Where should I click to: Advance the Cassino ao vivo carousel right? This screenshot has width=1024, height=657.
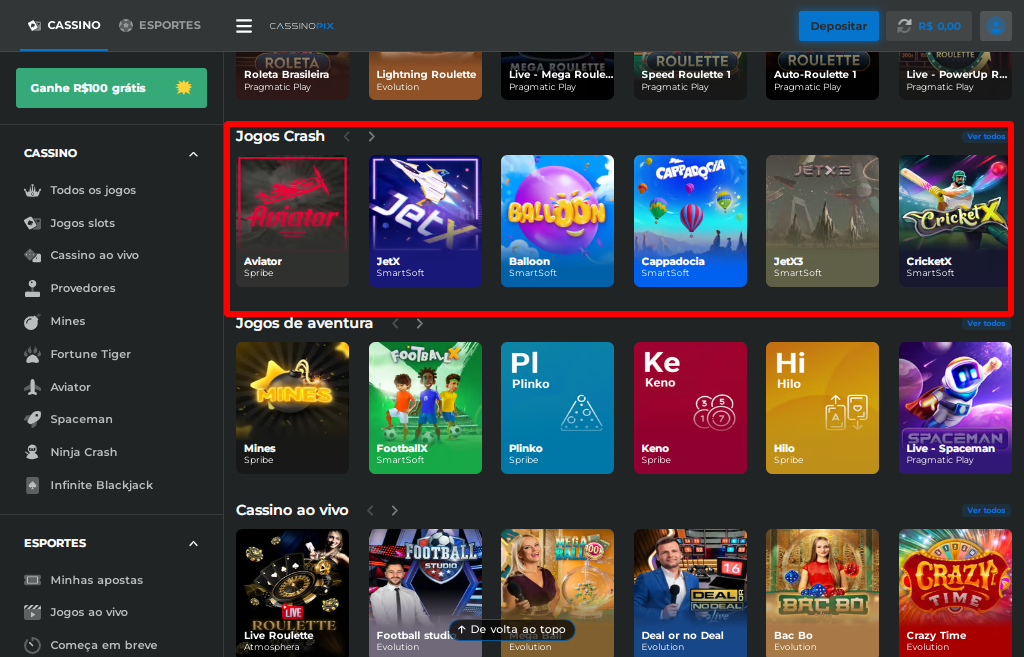click(395, 510)
